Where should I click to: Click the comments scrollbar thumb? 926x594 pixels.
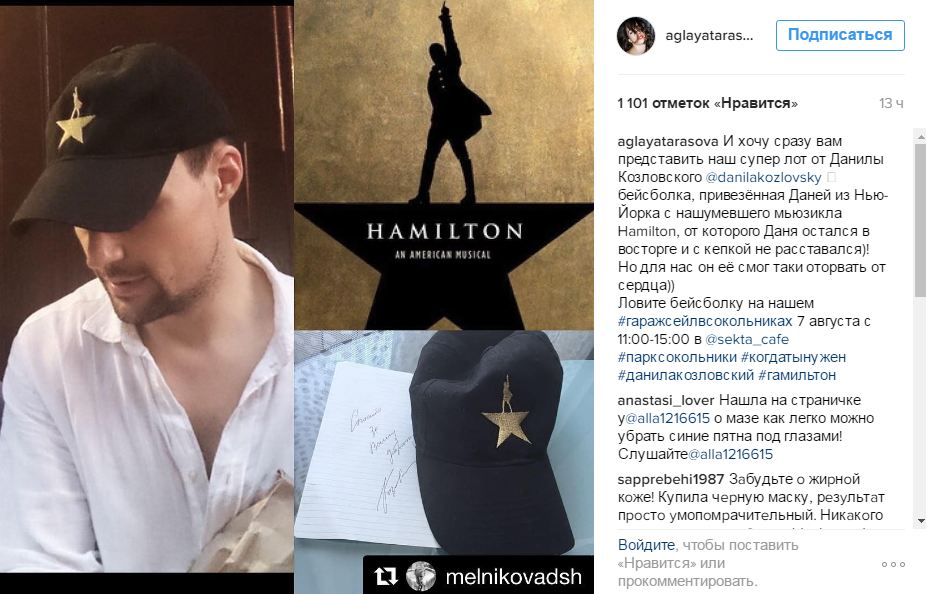[920, 218]
